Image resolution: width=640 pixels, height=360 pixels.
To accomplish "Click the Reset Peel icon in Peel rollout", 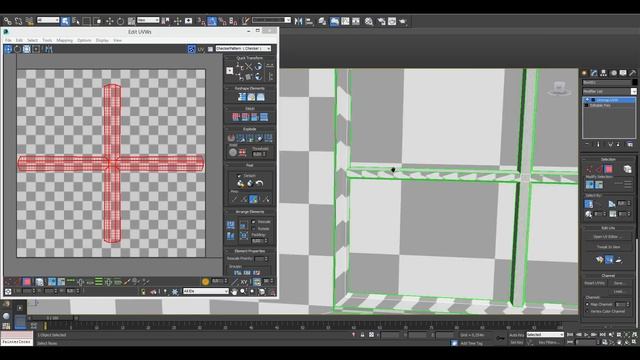I will click(x=260, y=184).
